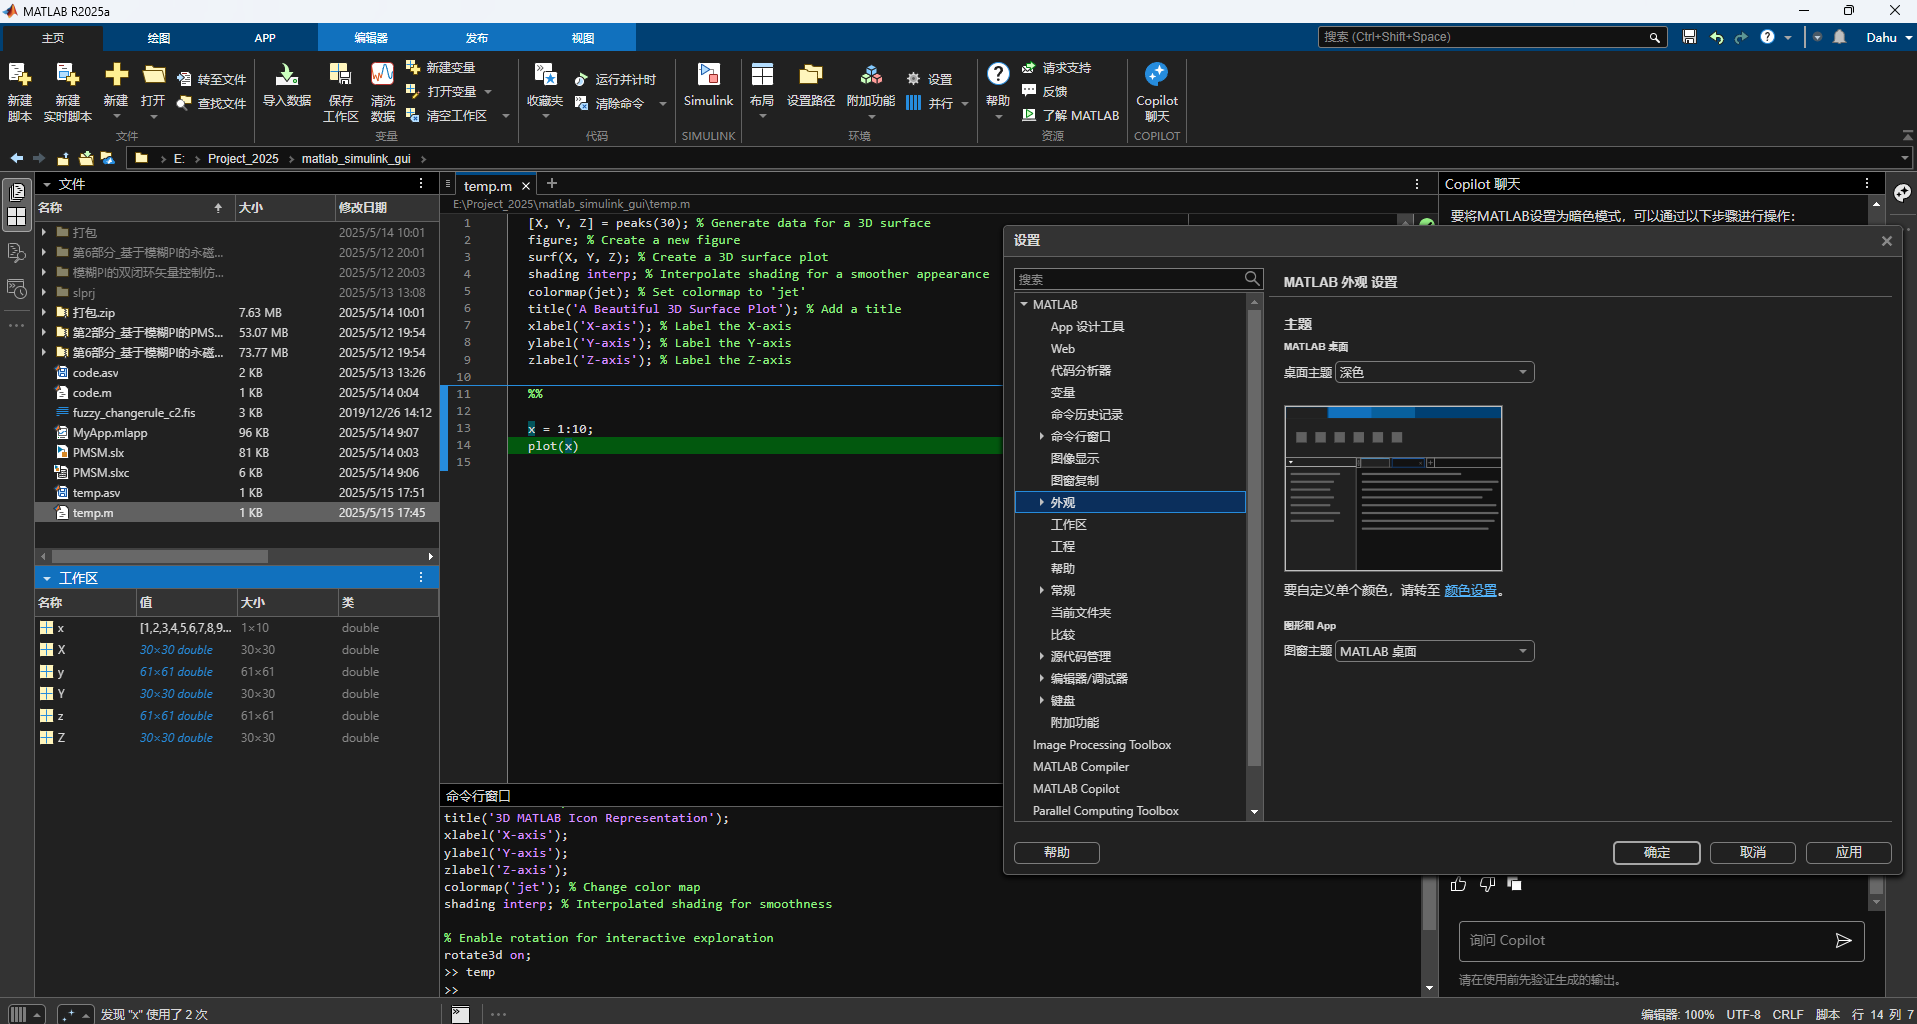Create a new script with 新建脚本
The image size is (1917, 1024).
point(20,76)
